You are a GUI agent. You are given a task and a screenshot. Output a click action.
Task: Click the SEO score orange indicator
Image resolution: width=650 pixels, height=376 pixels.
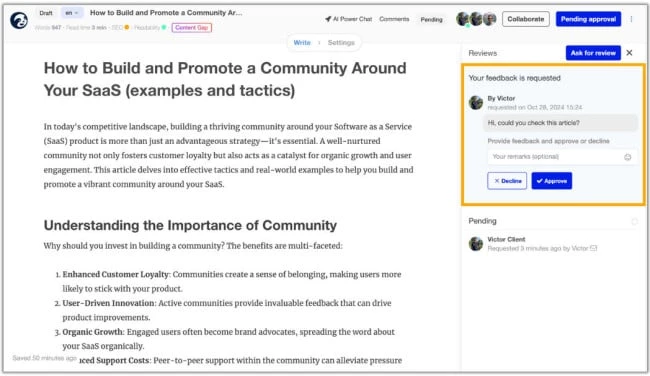127,27
